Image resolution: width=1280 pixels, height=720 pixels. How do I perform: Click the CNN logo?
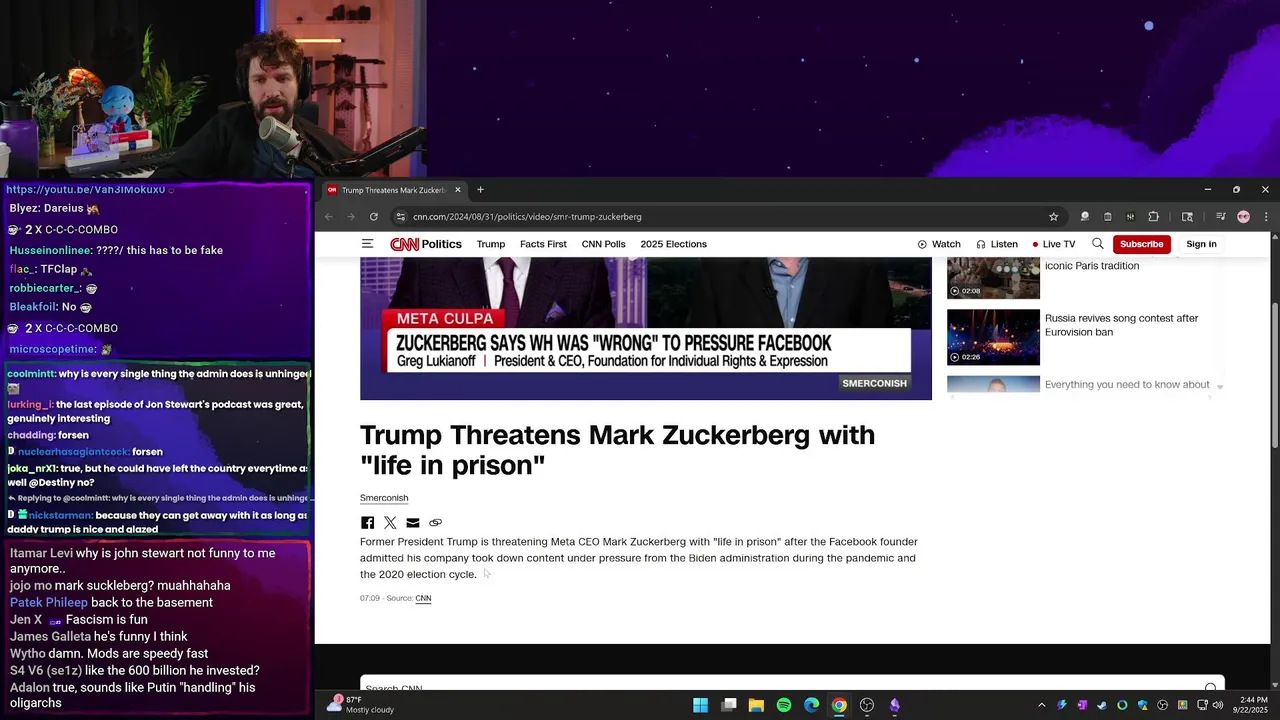[x=404, y=244]
